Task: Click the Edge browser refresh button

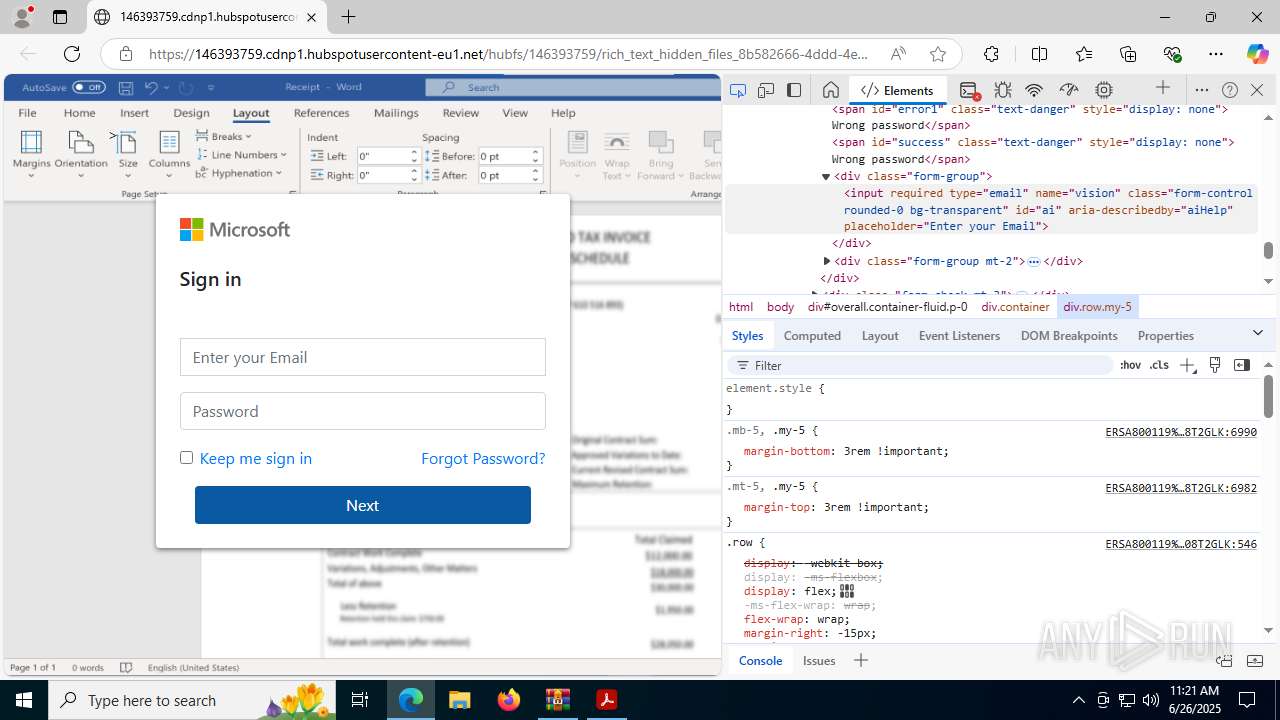Action: click(x=72, y=54)
